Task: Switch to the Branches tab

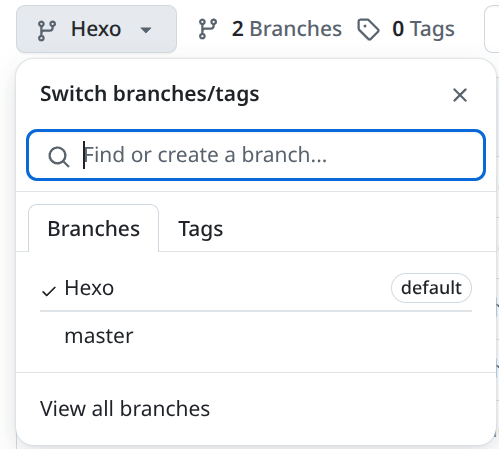Action: [x=94, y=228]
